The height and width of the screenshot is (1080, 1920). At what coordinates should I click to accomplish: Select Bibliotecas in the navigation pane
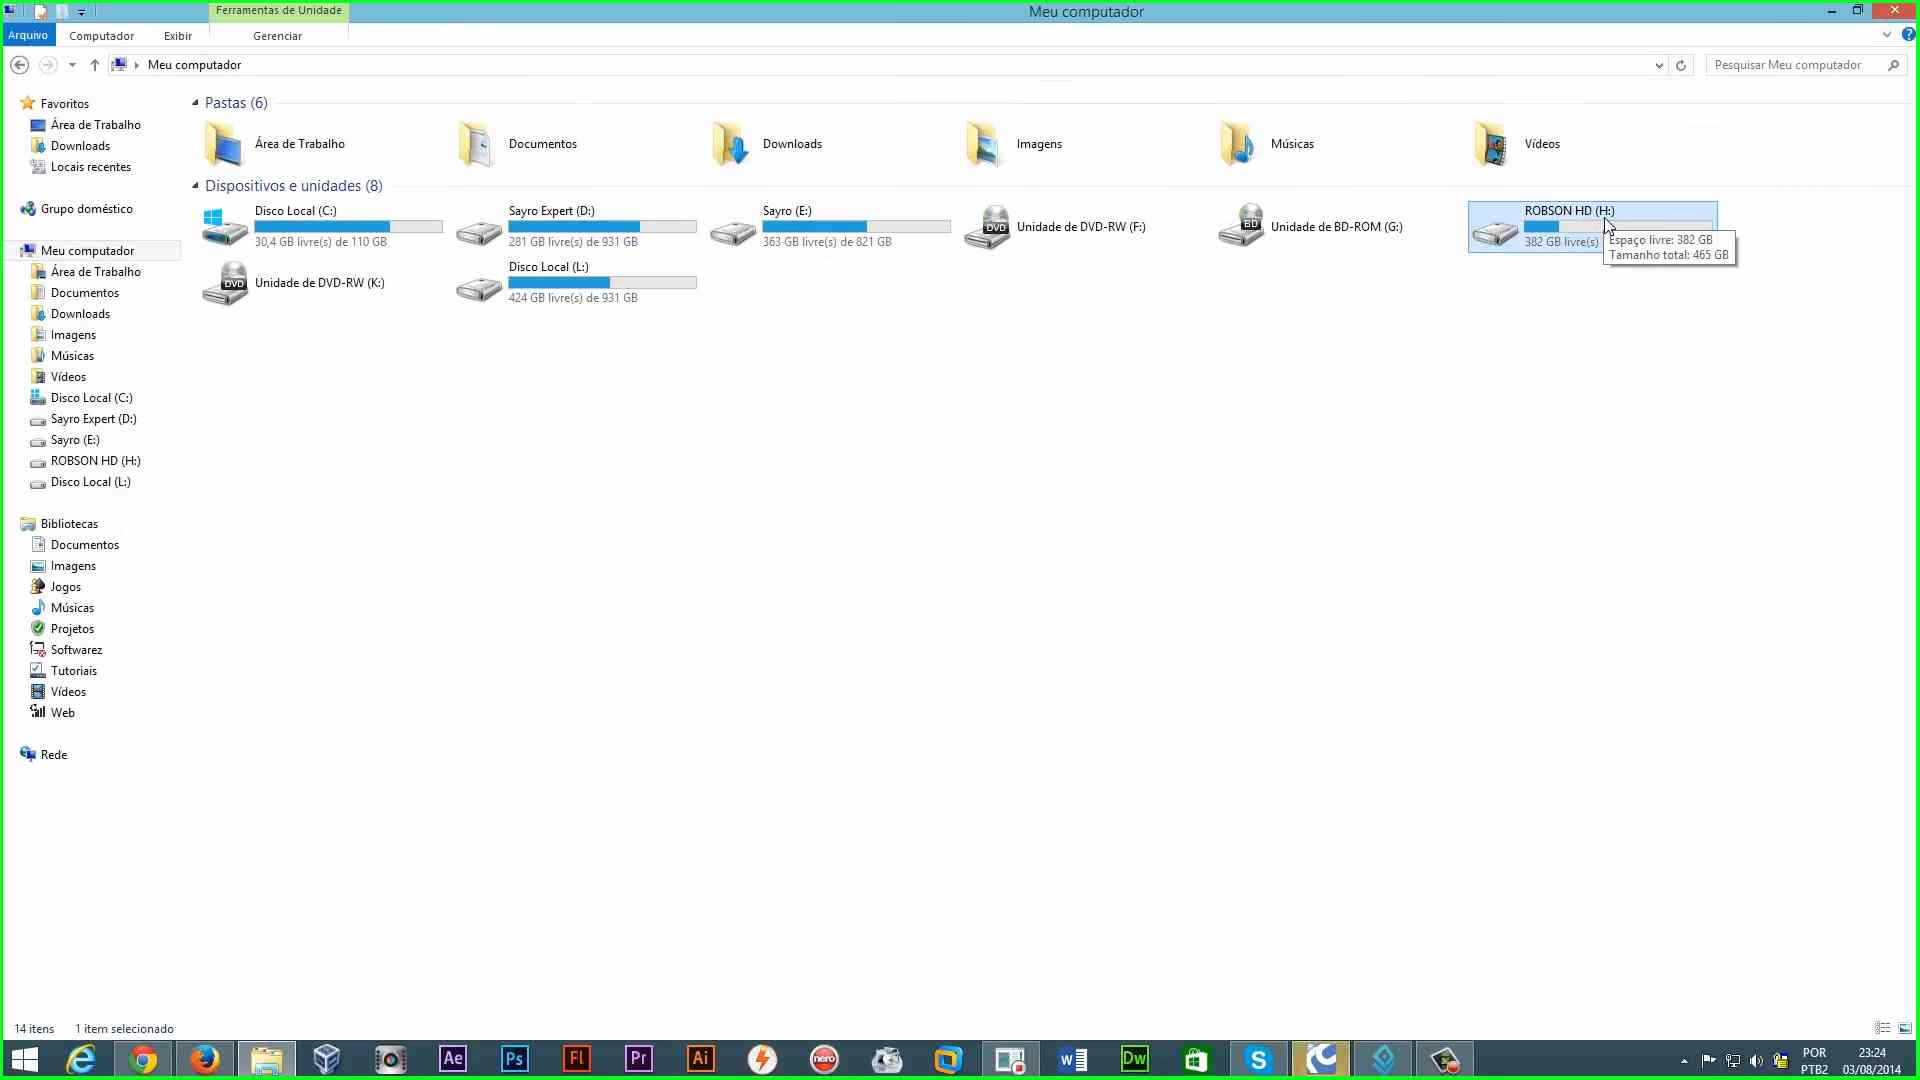(69, 524)
